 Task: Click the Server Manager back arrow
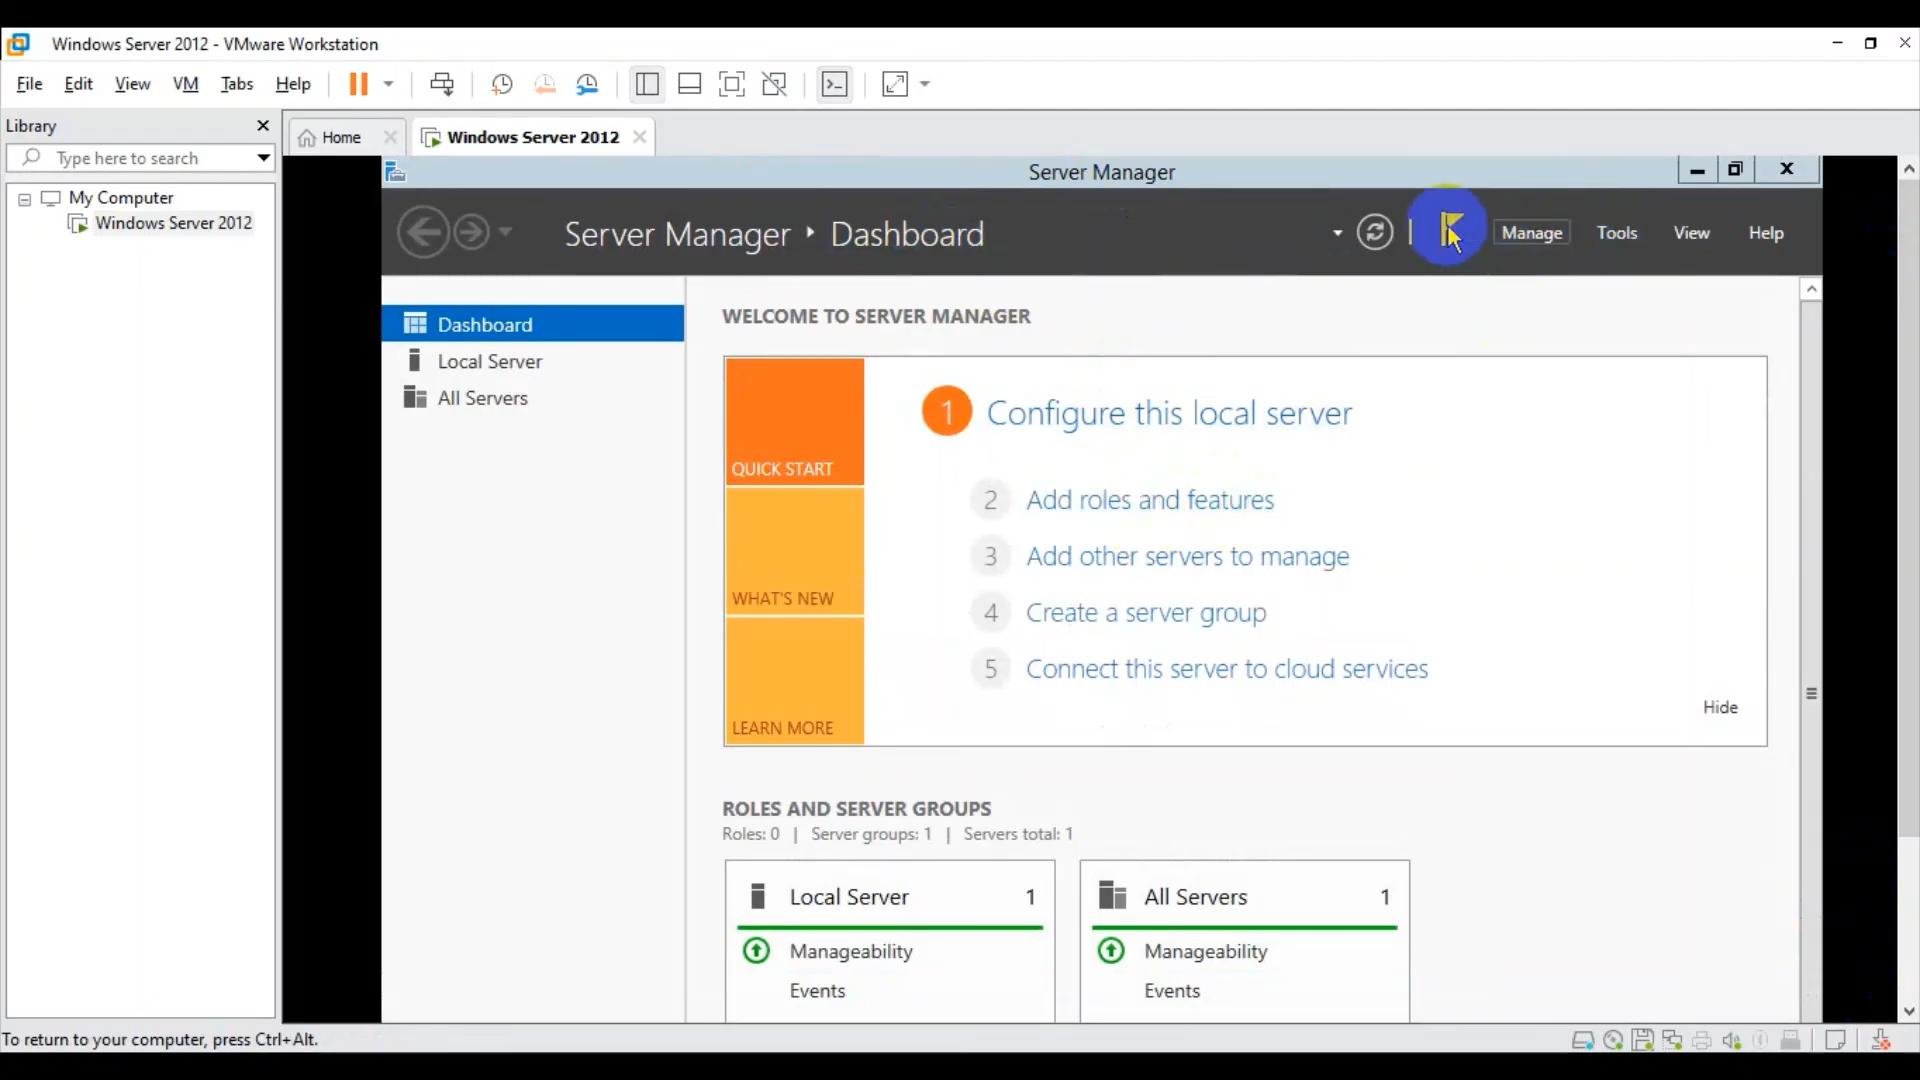tap(423, 233)
